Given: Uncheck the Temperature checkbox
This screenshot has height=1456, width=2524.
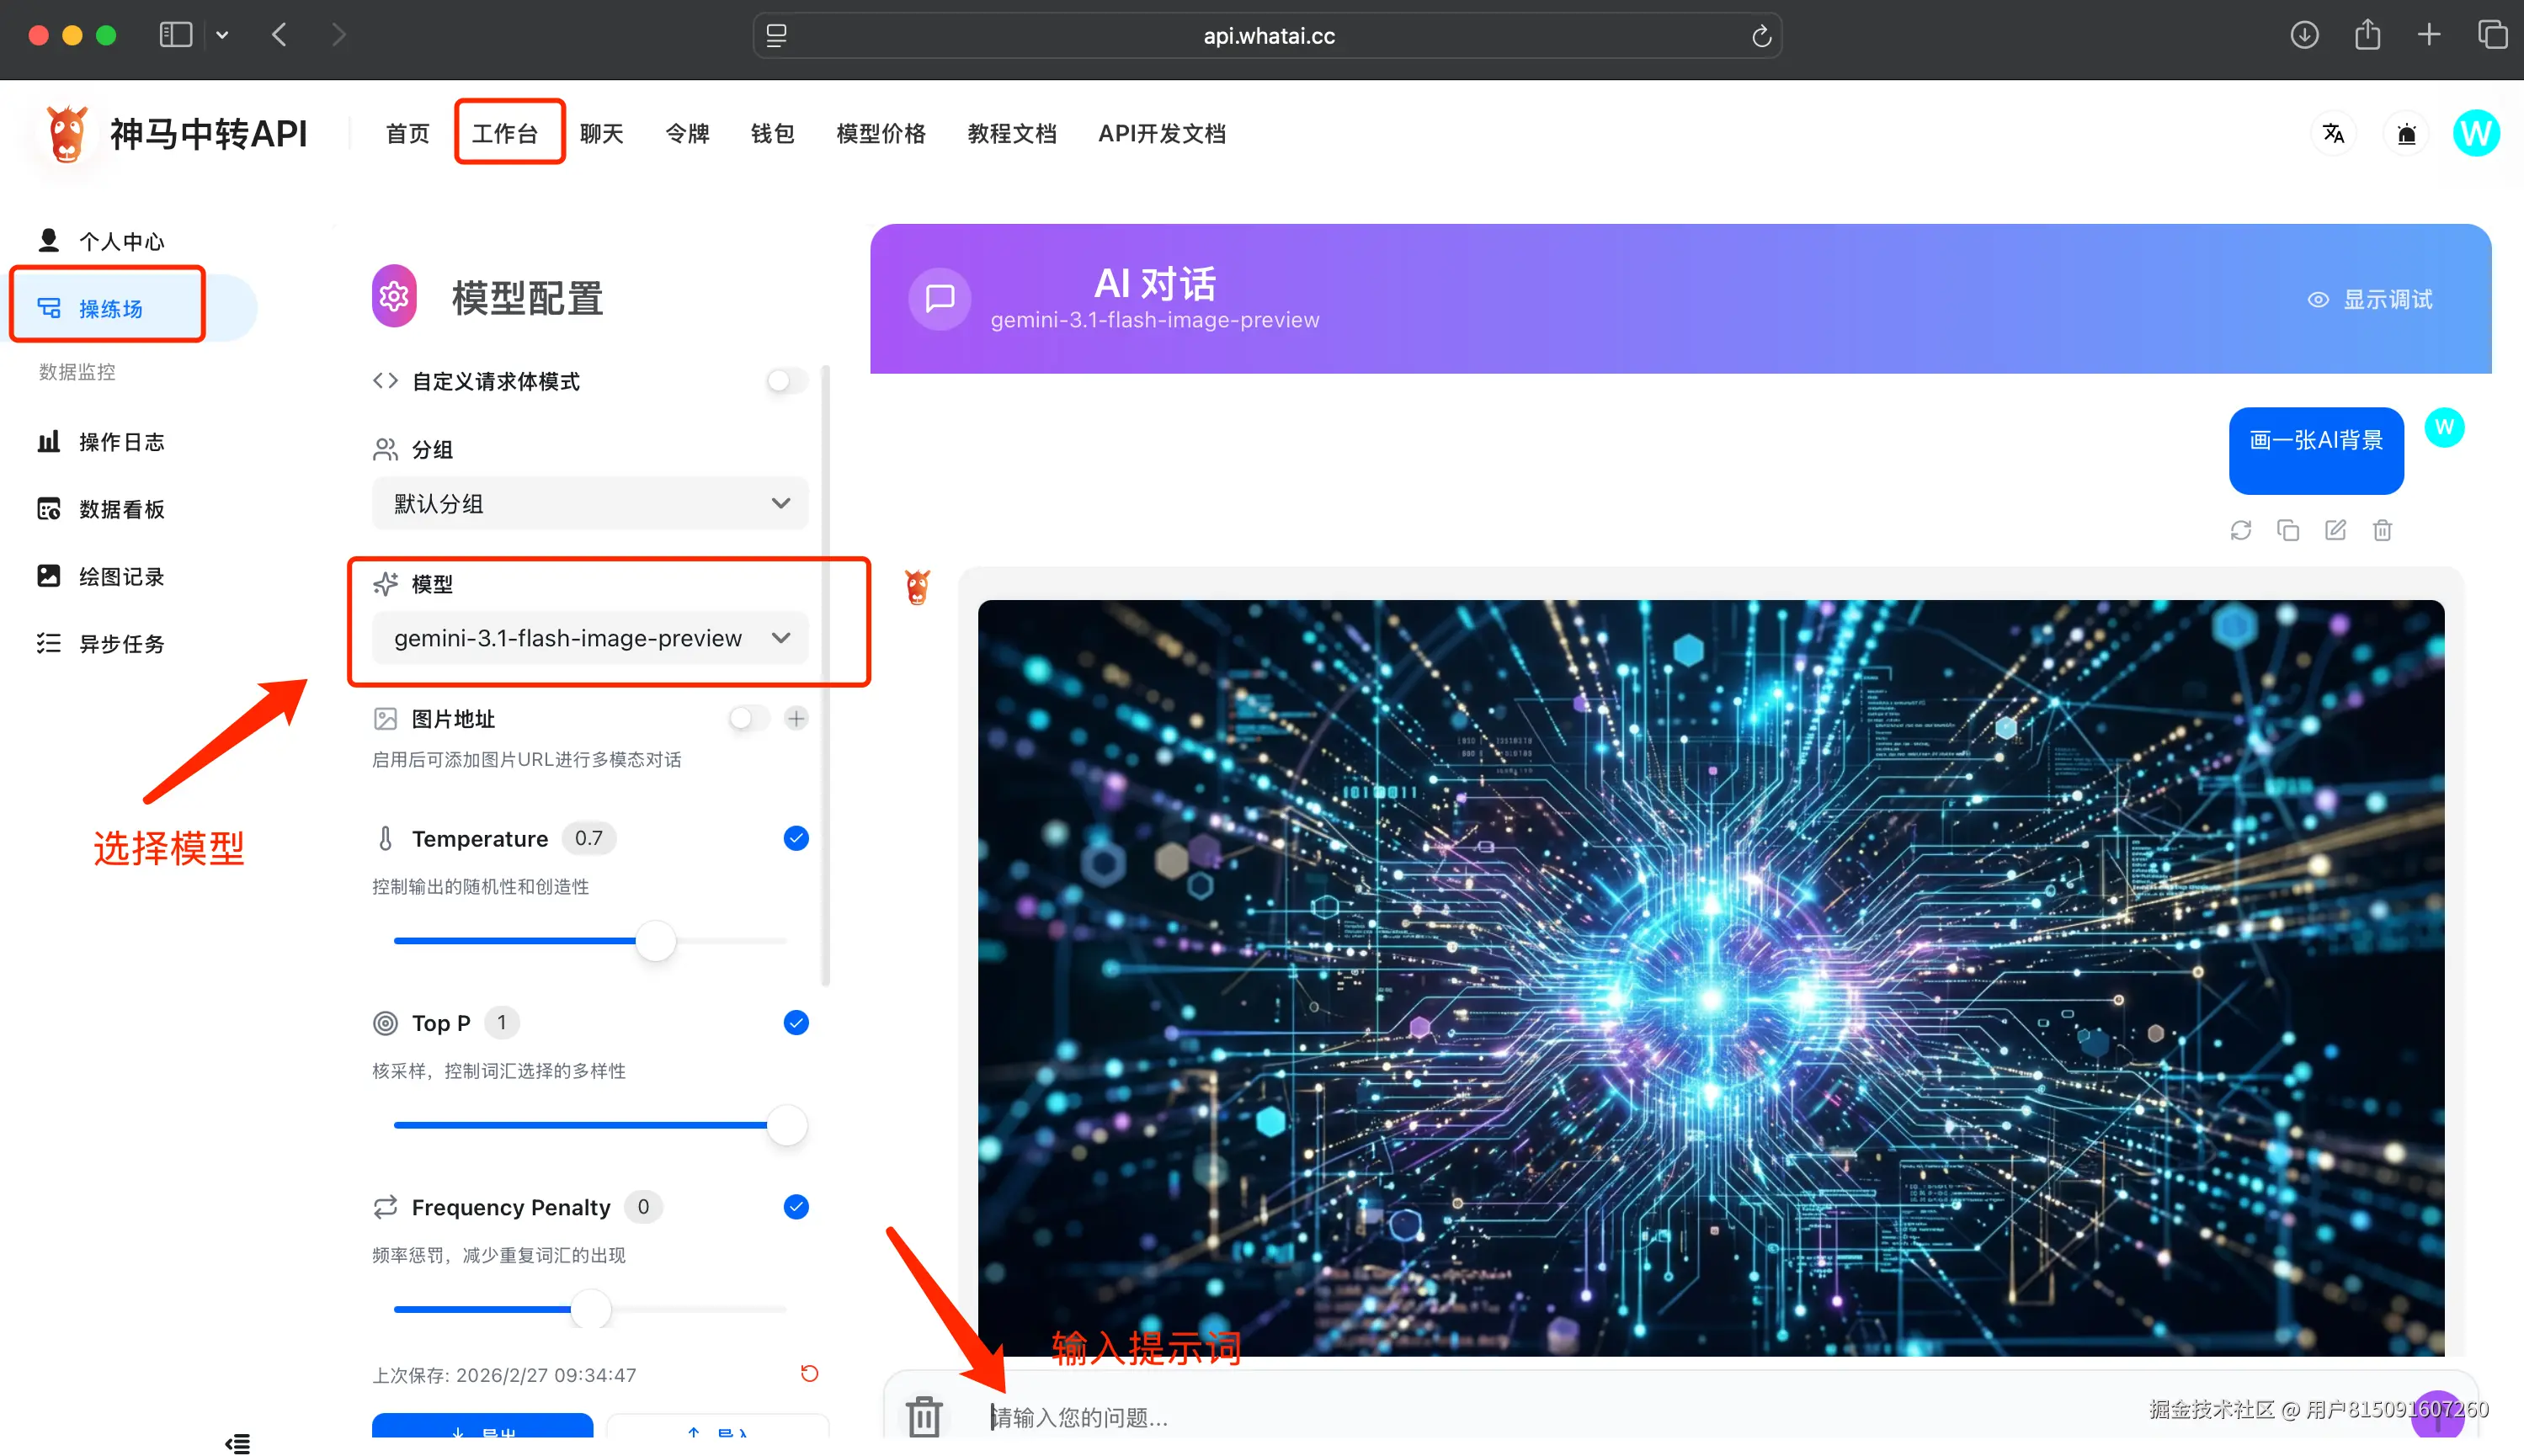Looking at the screenshot, I should pos(796,838).
